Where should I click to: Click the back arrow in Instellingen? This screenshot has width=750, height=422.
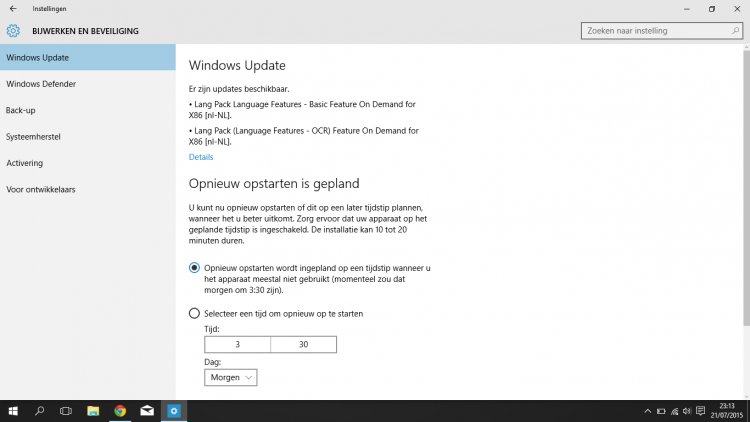tap(13, 9)
